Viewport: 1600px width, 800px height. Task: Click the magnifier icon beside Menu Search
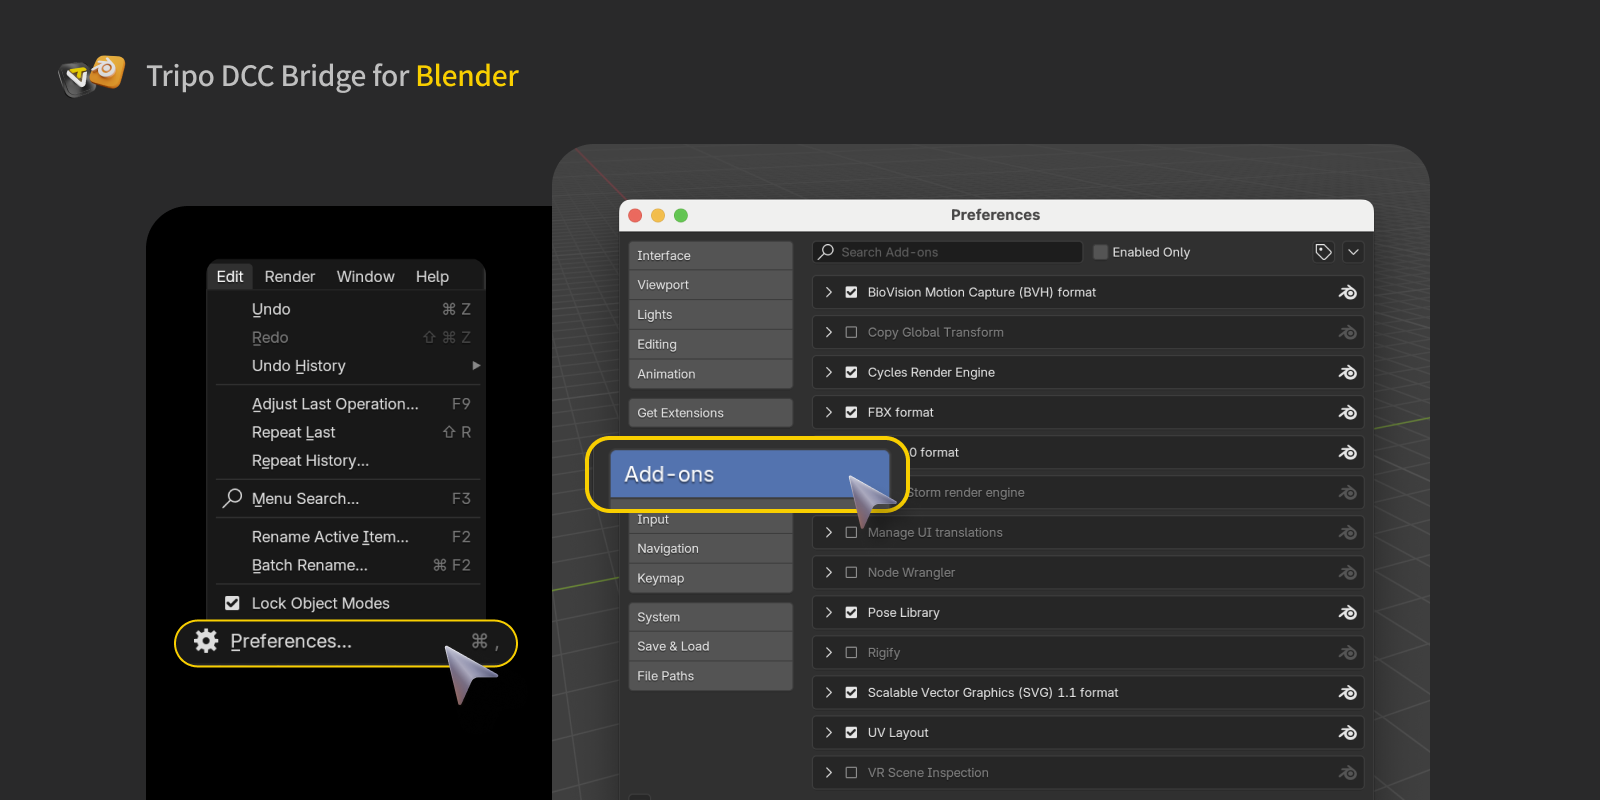pos(232,498)
